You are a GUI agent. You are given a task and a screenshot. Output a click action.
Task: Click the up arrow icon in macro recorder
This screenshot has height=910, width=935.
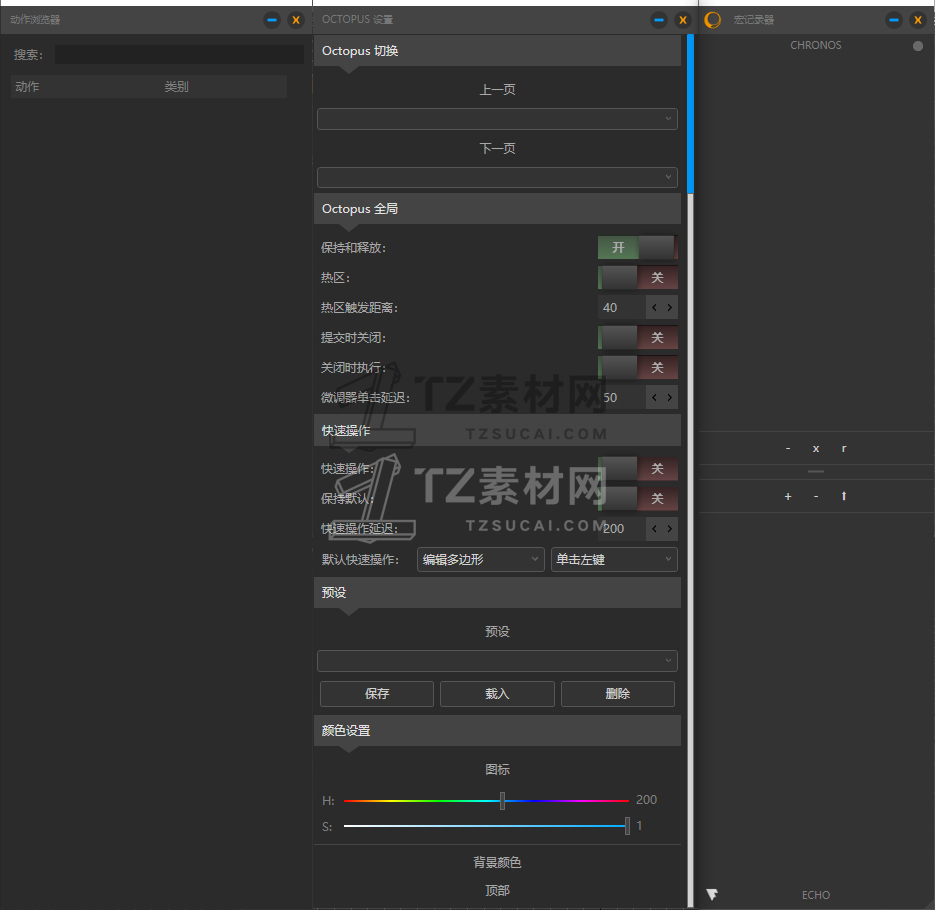844,496
